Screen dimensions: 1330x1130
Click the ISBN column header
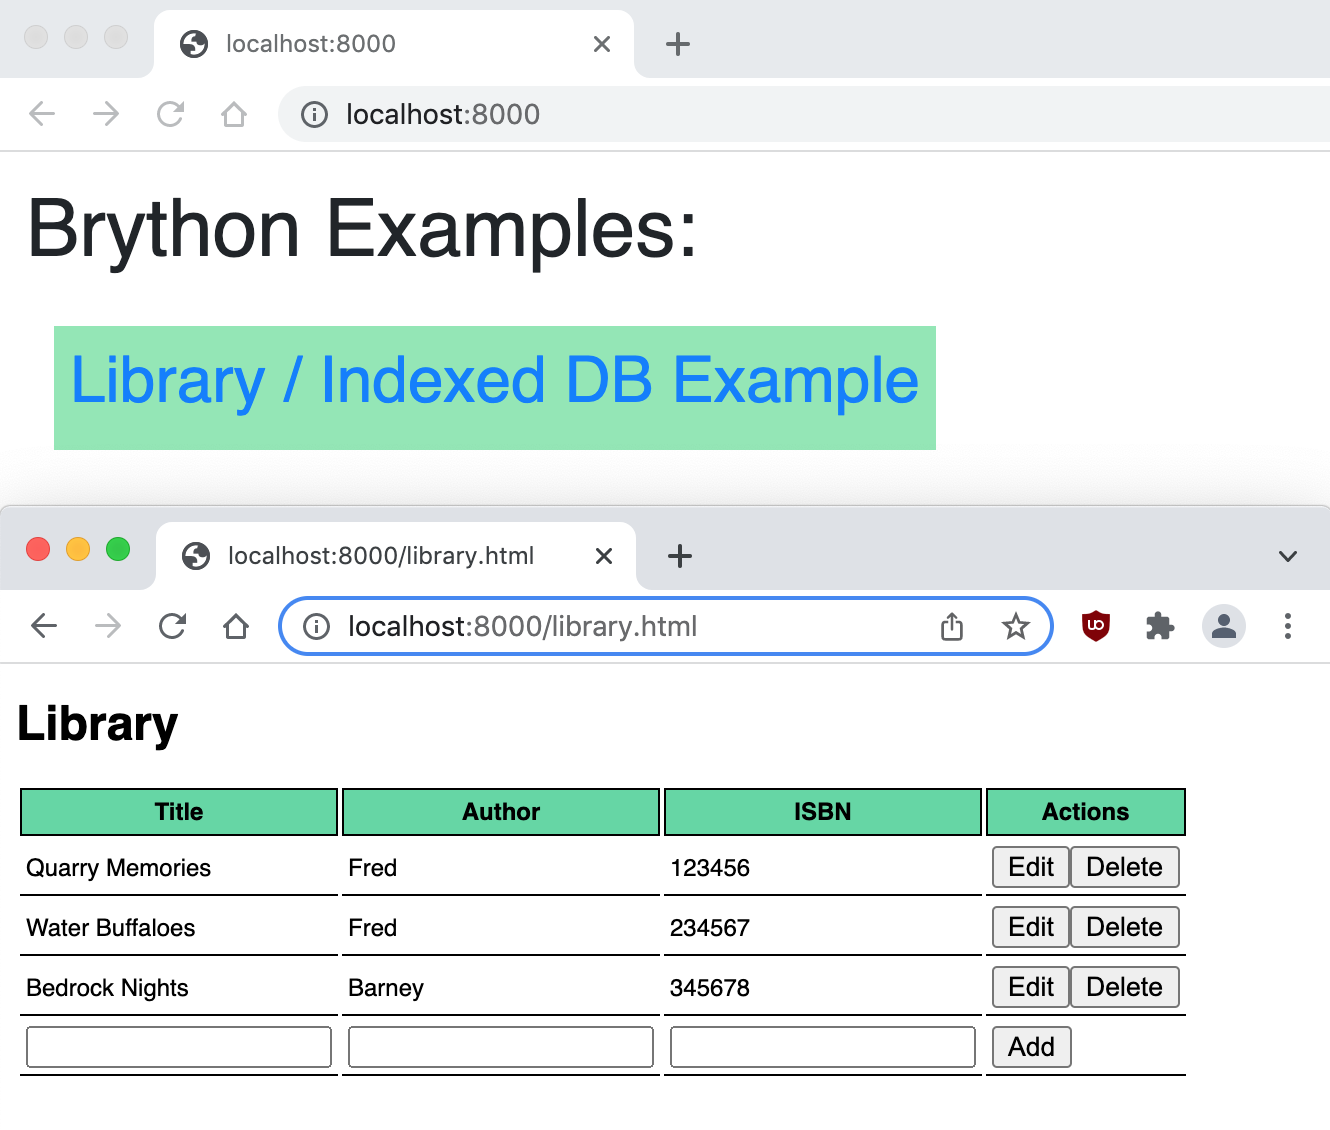click(823, 812)
